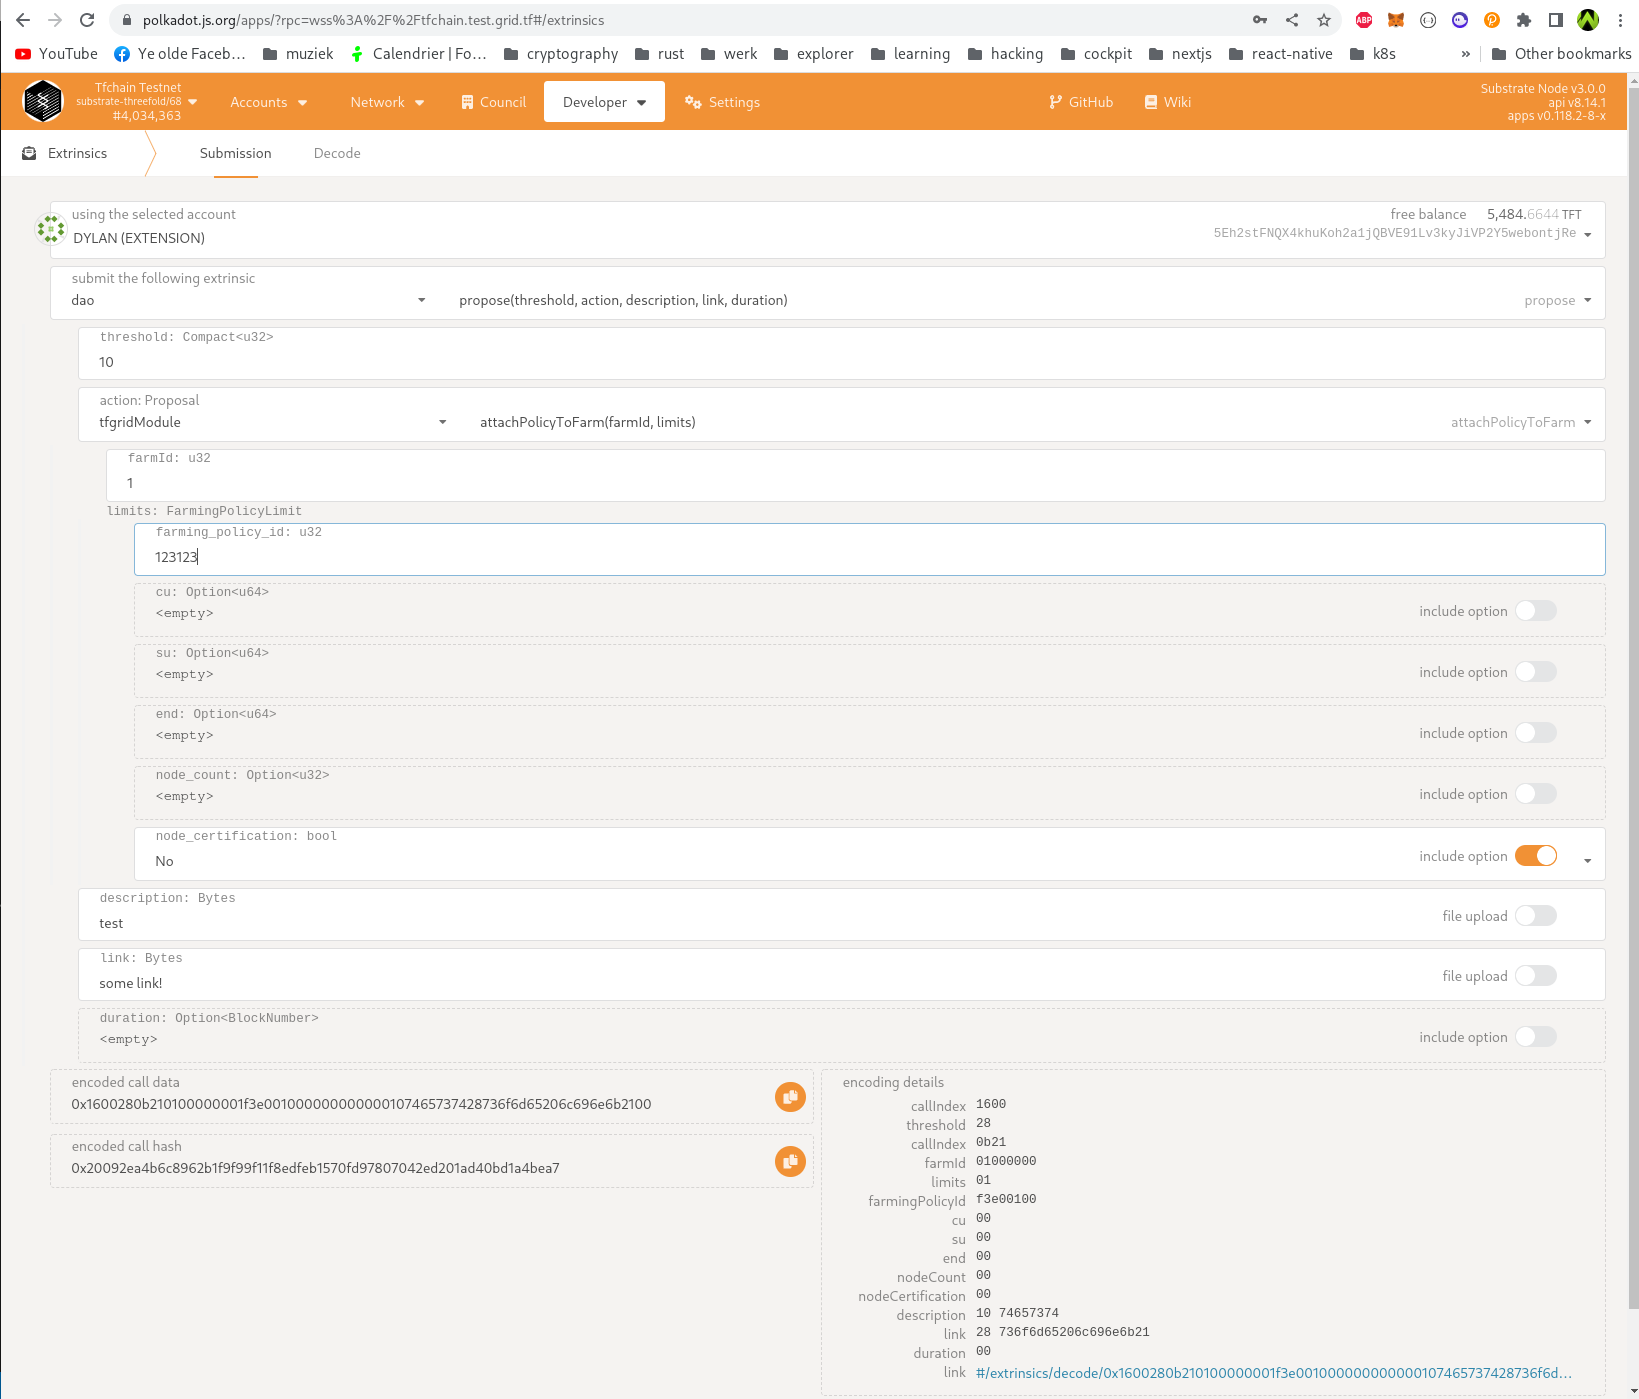The width and height of the screenshot is (1639, 1399).
Task: Bookmark this page with star icon
Action: tap(1324, 20)
